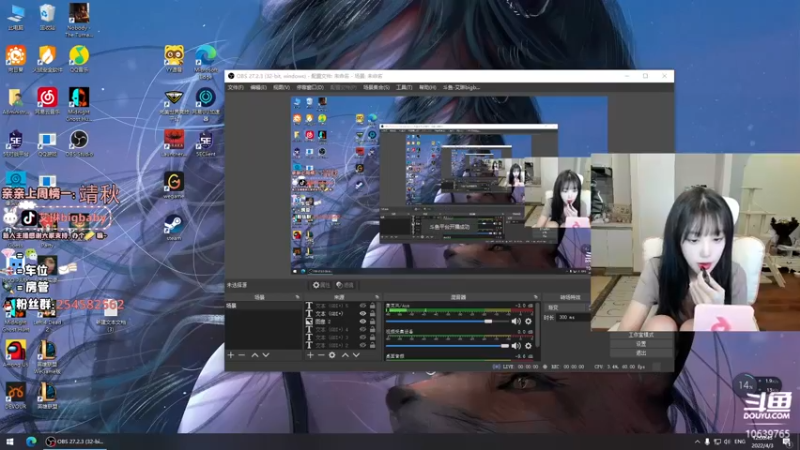Open the Windows Start menu
This screenshot has width=800, height=450.
[x=10, y=441]
